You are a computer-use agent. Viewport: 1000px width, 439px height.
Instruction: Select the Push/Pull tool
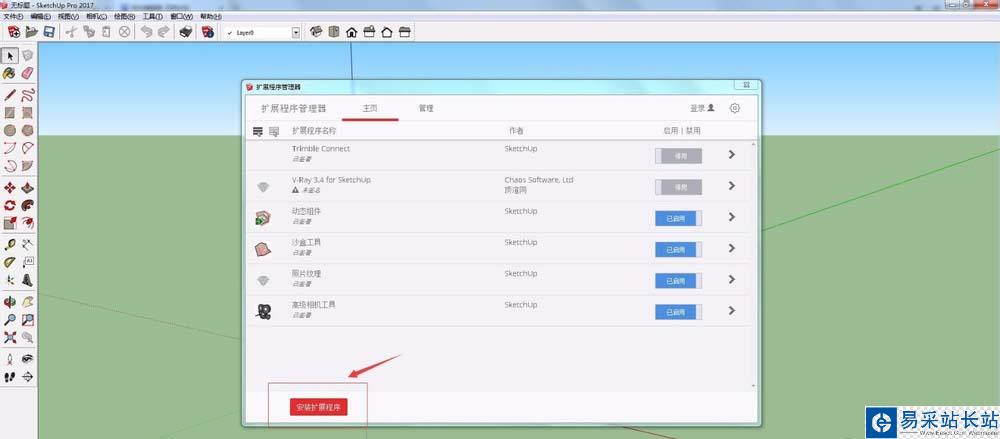tap(27, 188)
